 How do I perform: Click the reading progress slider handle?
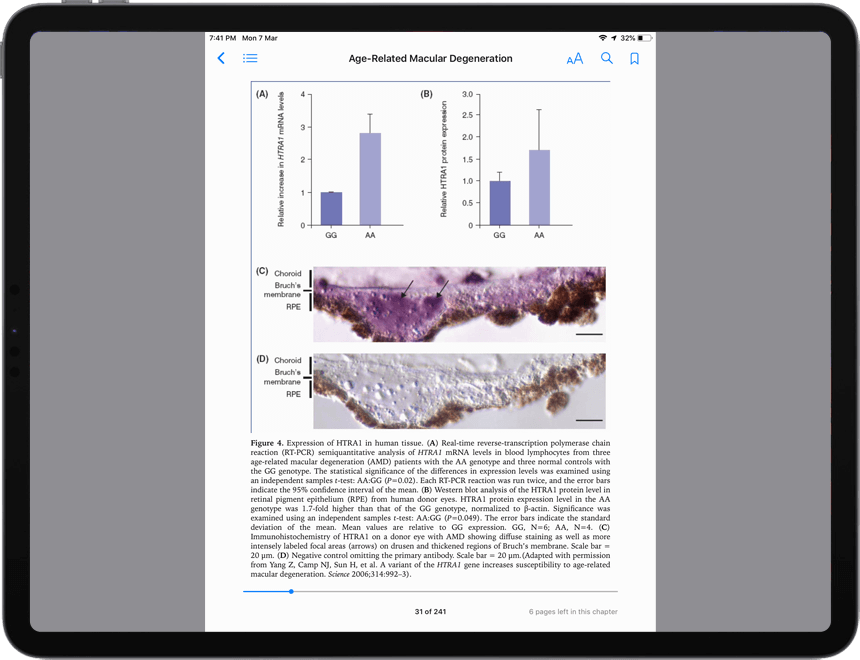tap(291, 591)
